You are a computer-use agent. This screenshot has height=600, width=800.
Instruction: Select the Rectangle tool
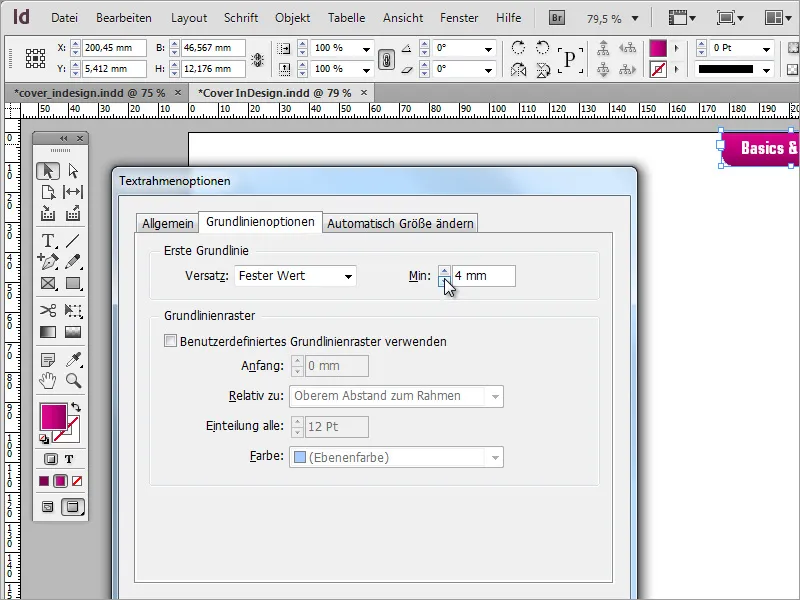[73, 283]
